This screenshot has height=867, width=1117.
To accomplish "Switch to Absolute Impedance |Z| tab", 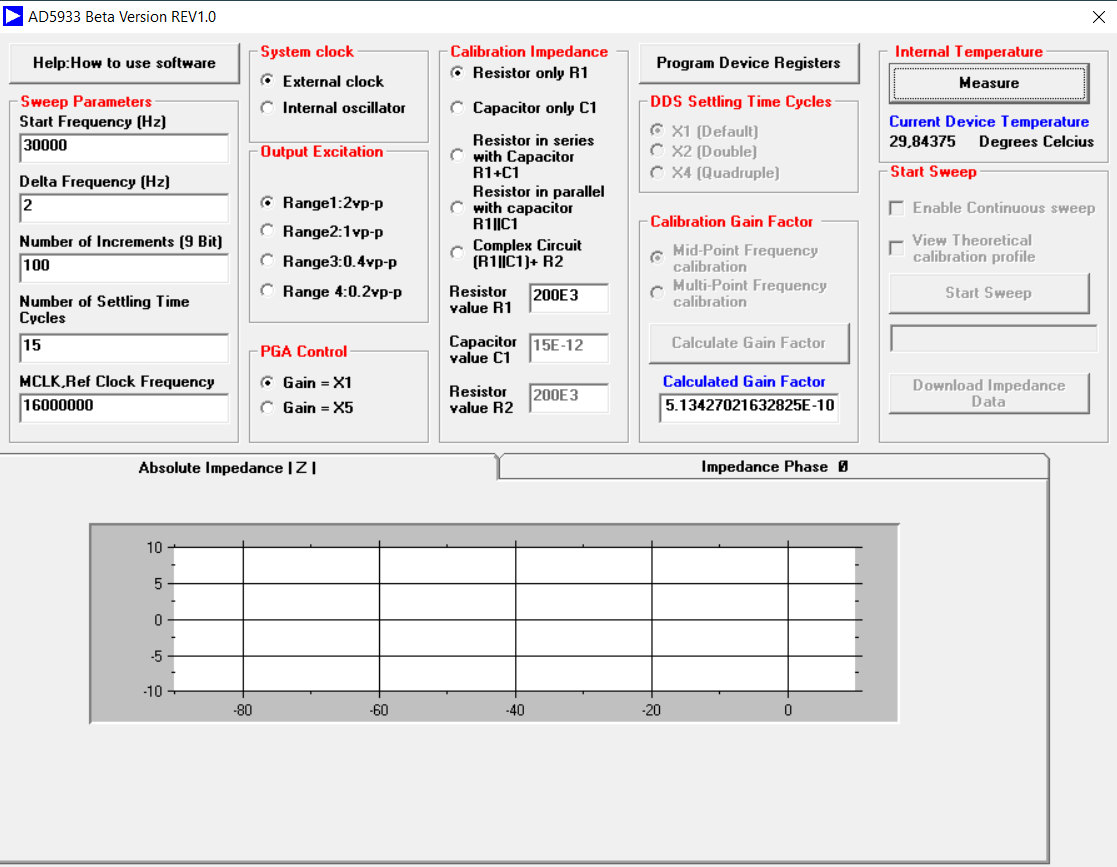I will pos(248,467).
